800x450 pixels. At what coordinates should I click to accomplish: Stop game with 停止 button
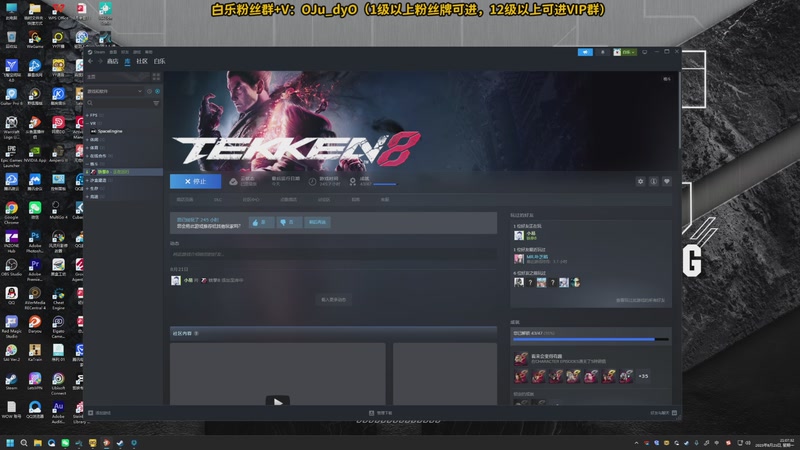195,182
